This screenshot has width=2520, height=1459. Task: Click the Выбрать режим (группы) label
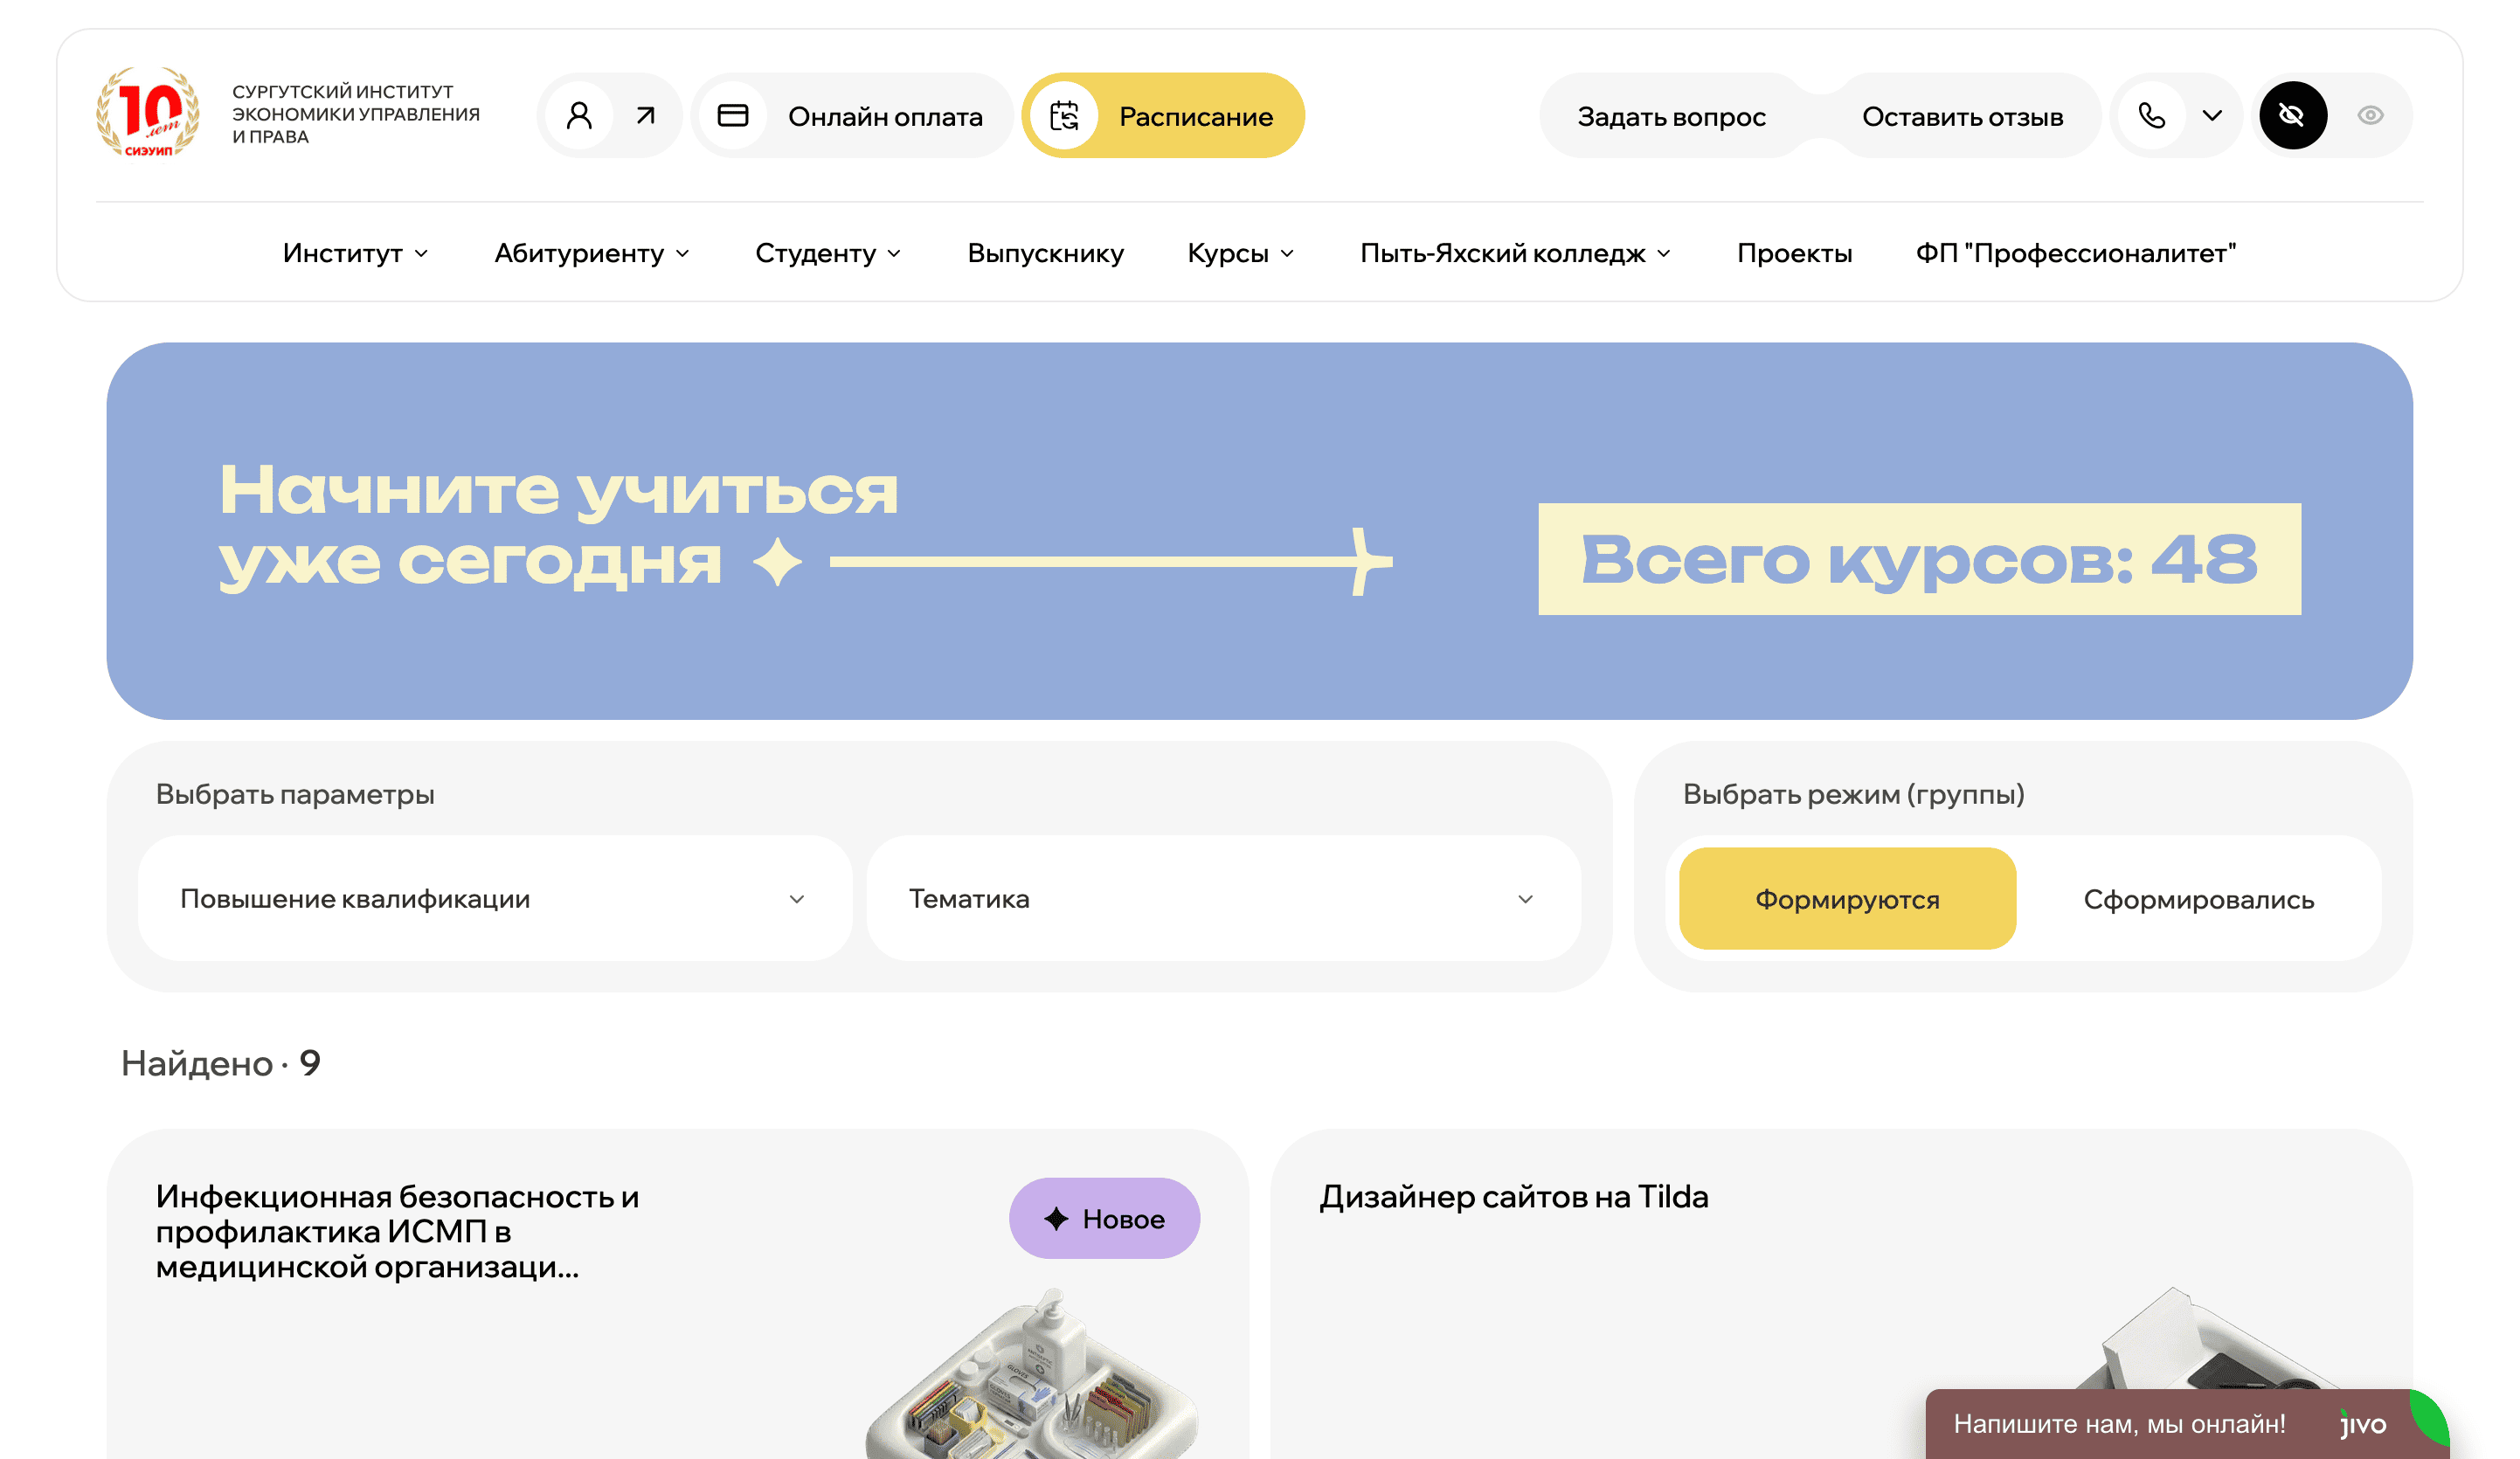pos(1853,794)
